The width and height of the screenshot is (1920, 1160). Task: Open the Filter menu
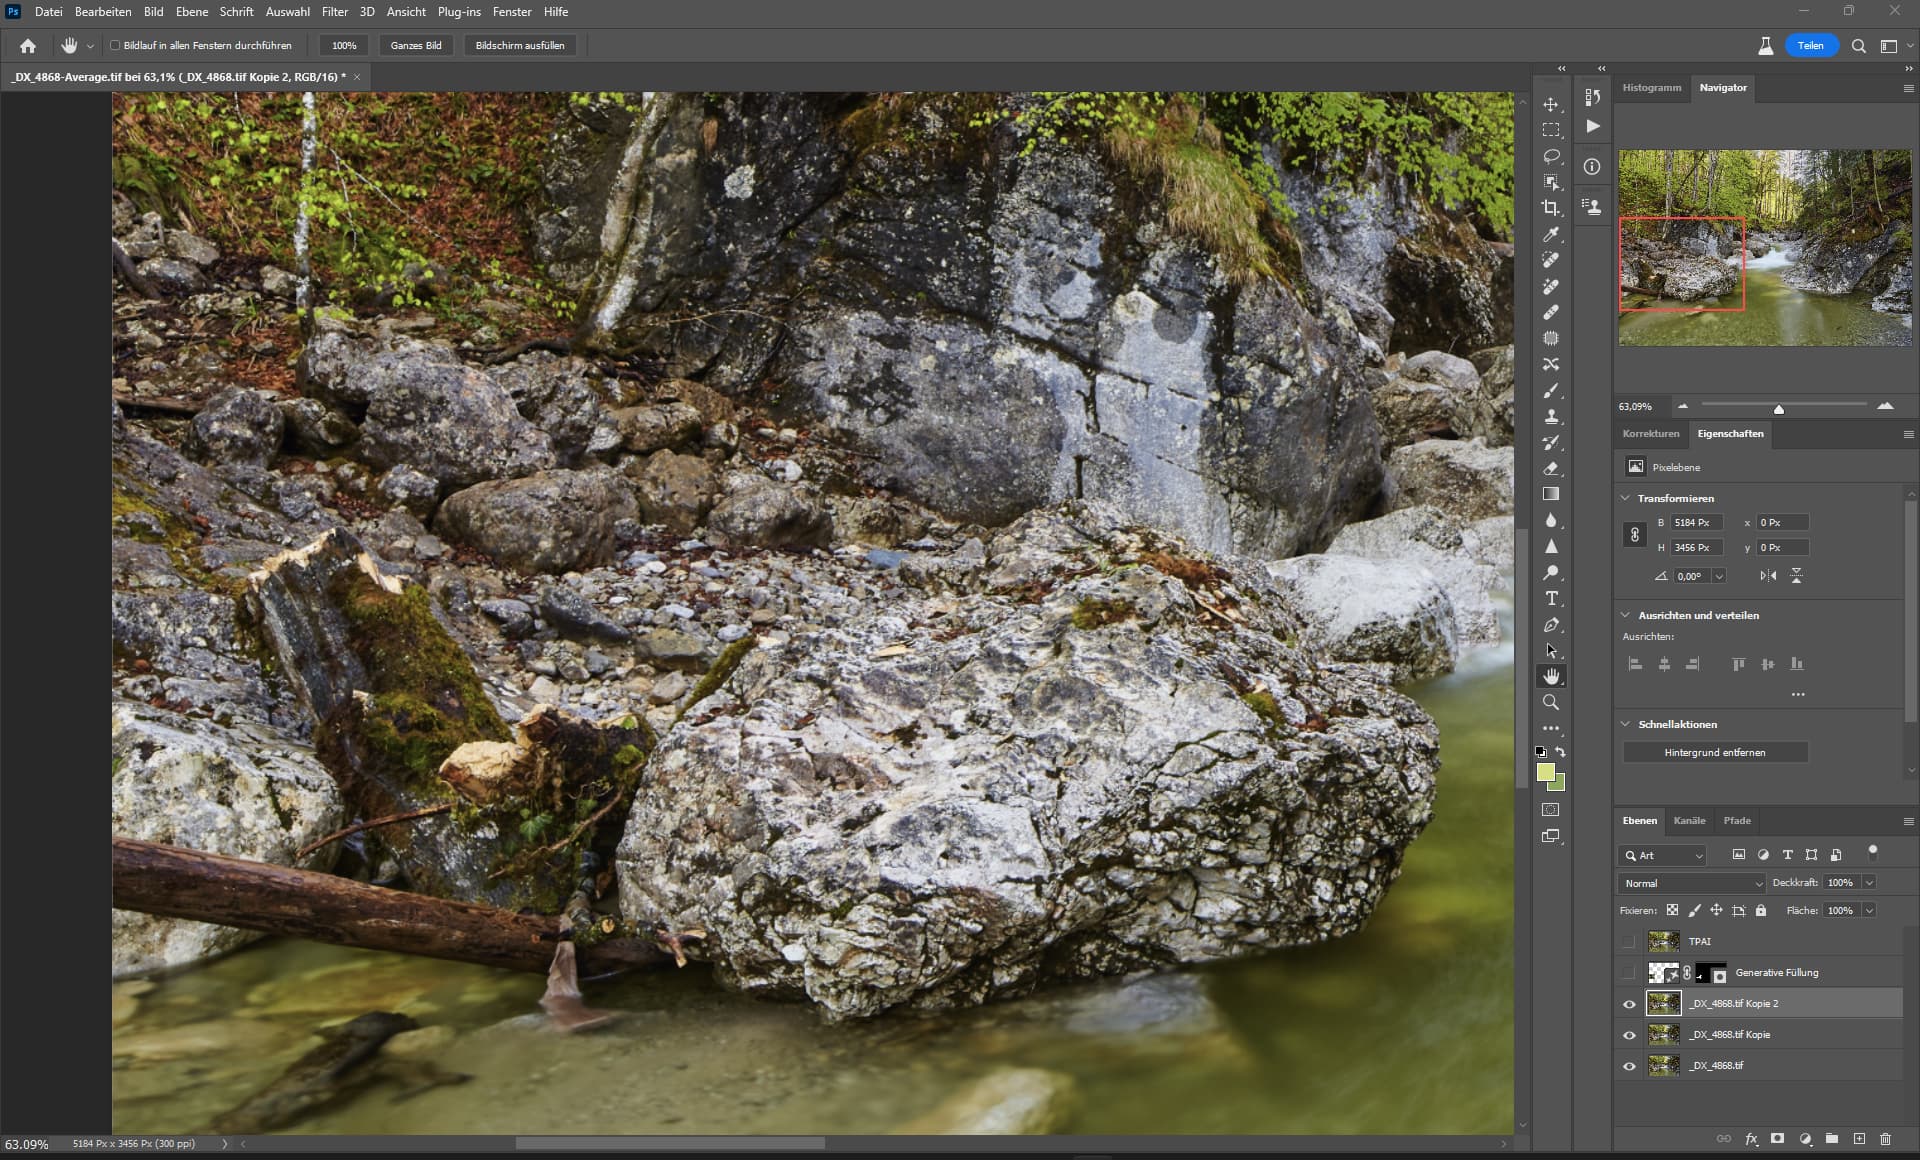pyautogui.click(x=334, y=12)
